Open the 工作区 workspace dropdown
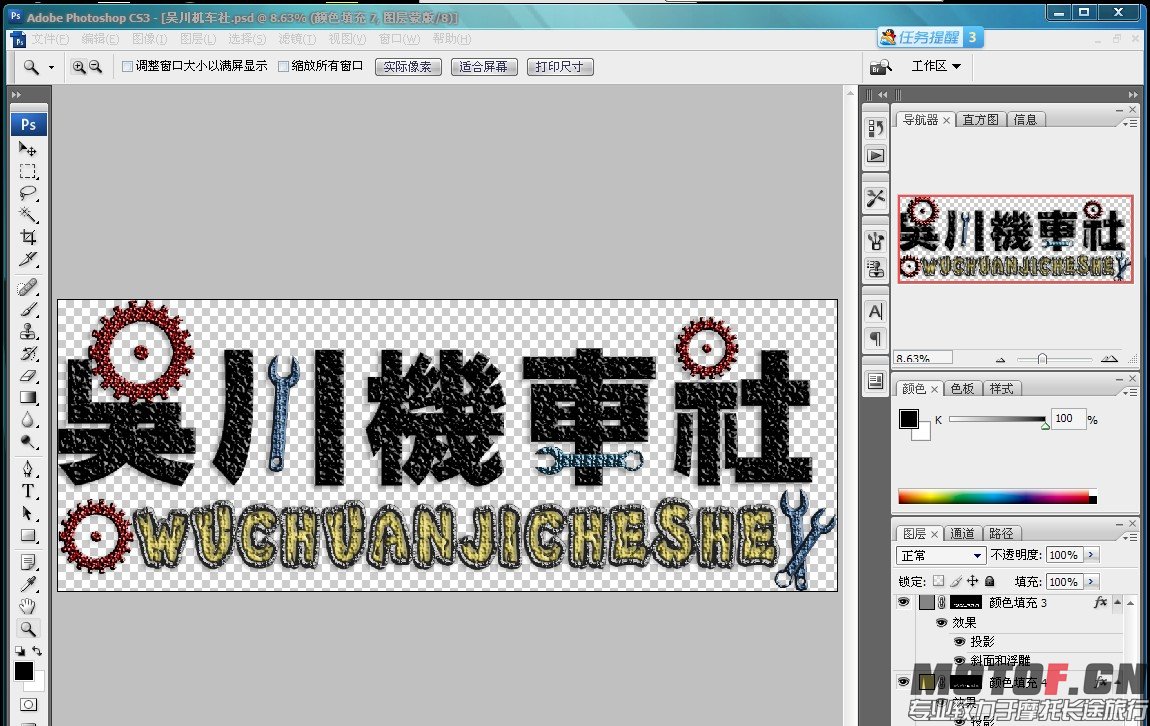1150x726 pixels. pyautogui.click(x=936, y=66)
